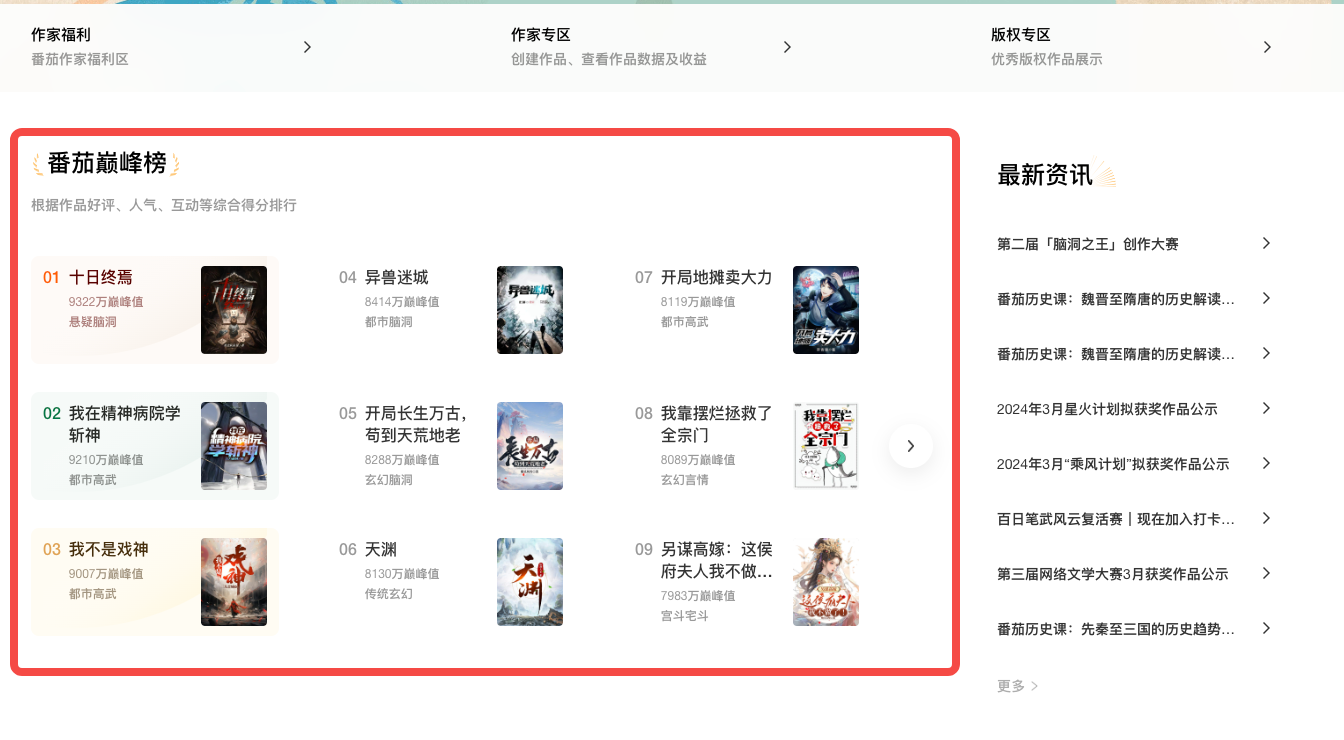Image resolution: width=1344 pixels, height=740 pixels.
Task: Expand the 百日笔武风云复活赛 news chevron
Action: pos(1266,518)
